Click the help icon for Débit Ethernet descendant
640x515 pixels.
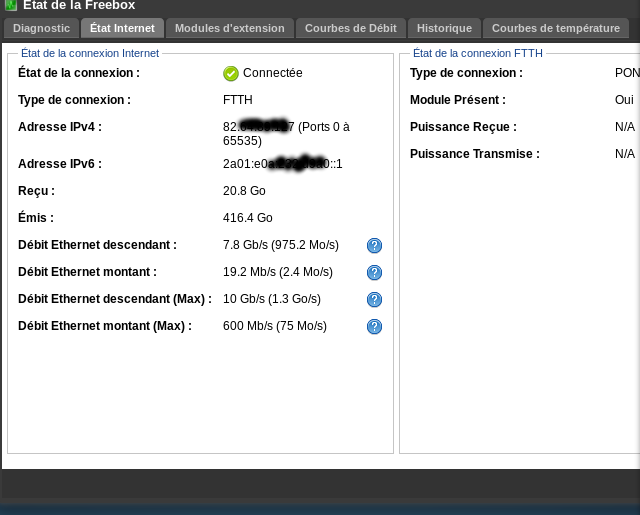[375, 245]
